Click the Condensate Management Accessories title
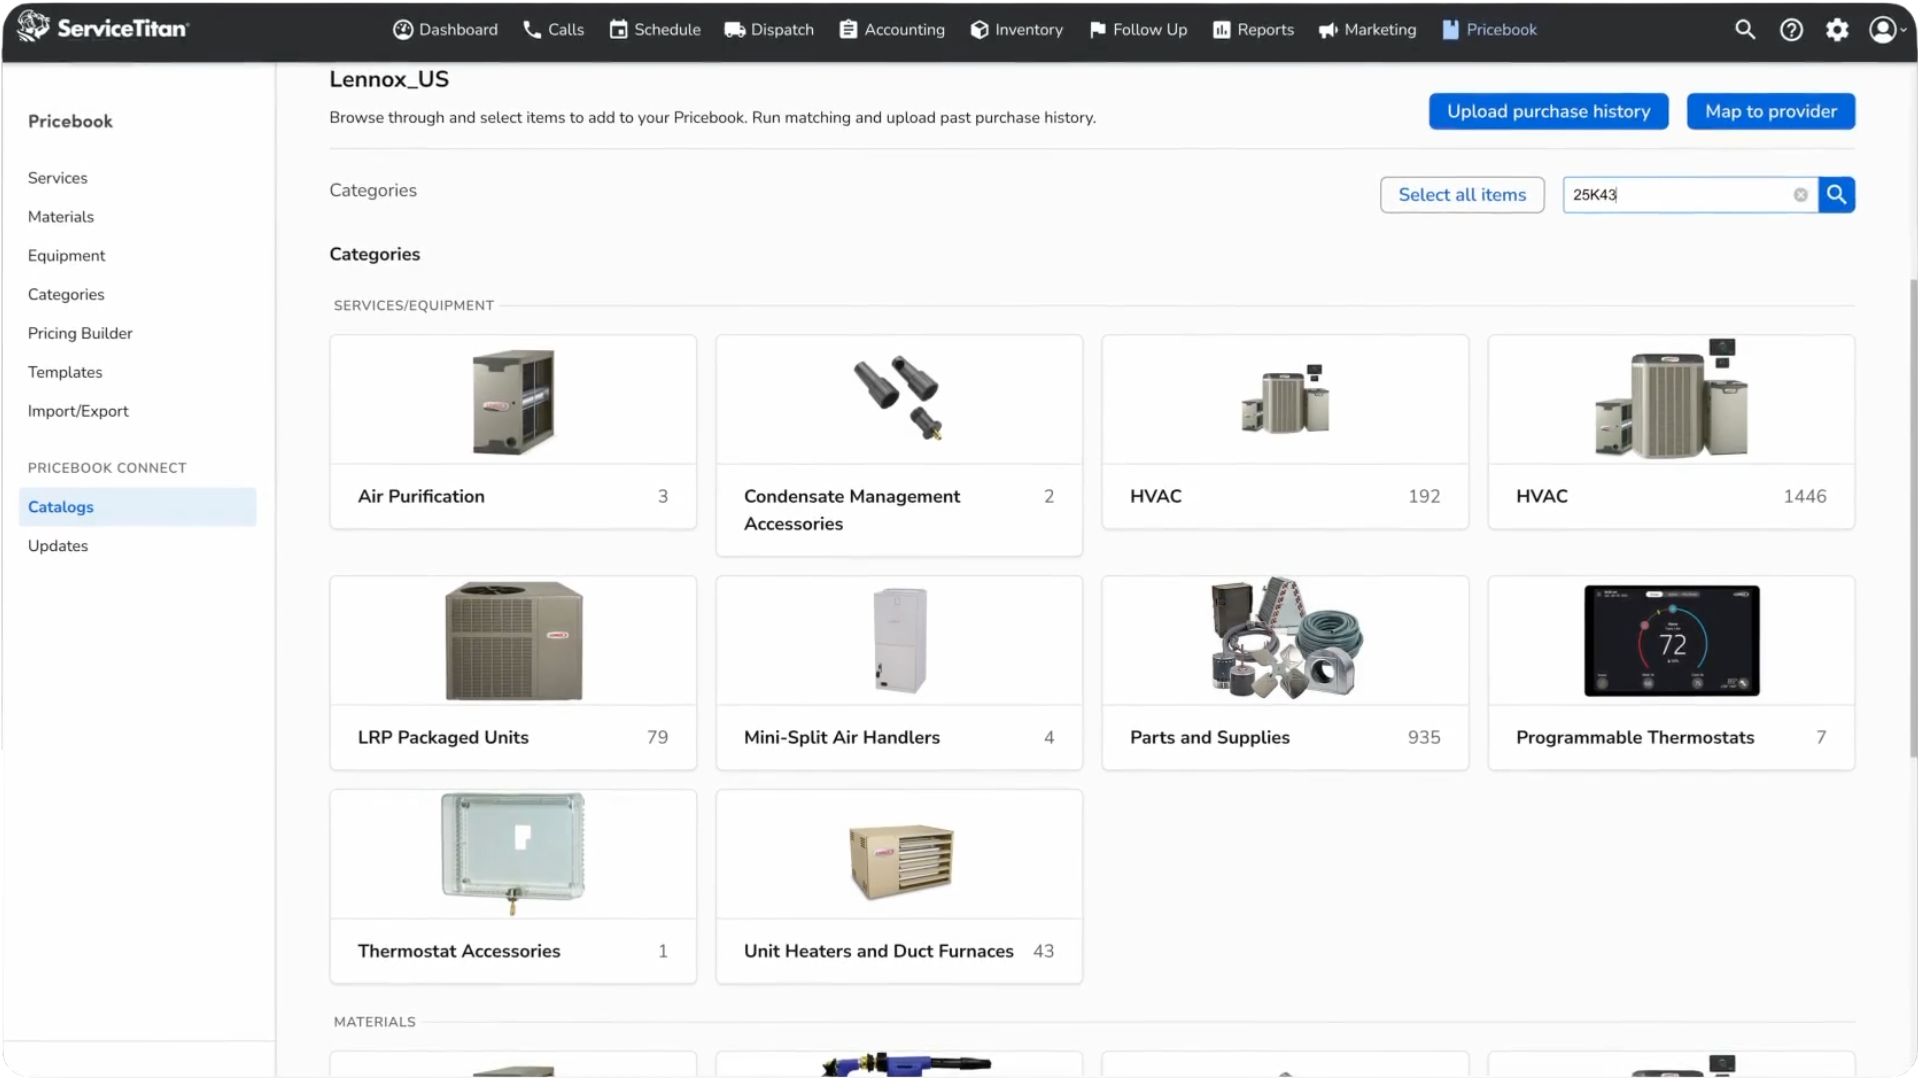The width and height of the screenshot is (1920, 1080). click(852, 510)
